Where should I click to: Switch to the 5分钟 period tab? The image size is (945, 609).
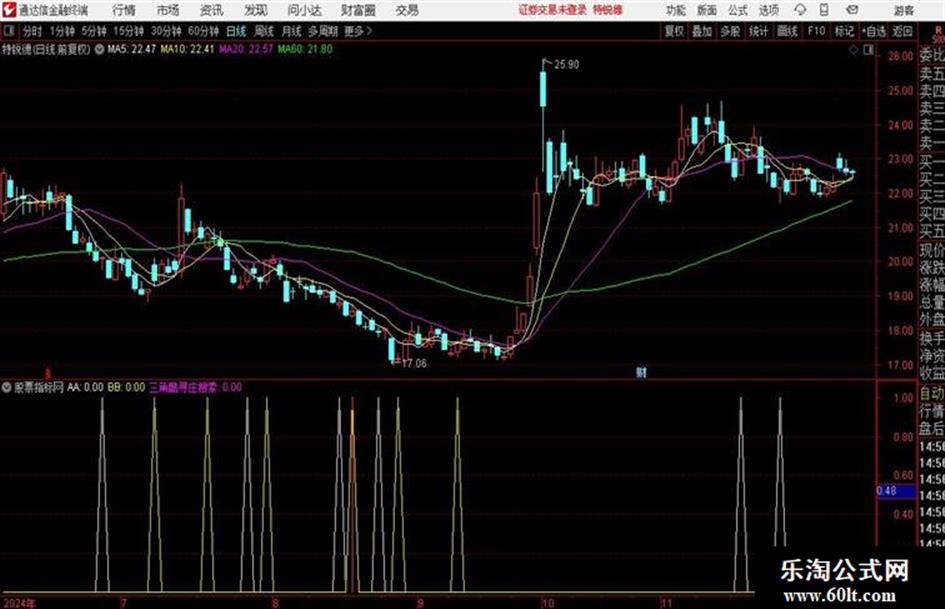coord(94,31)
